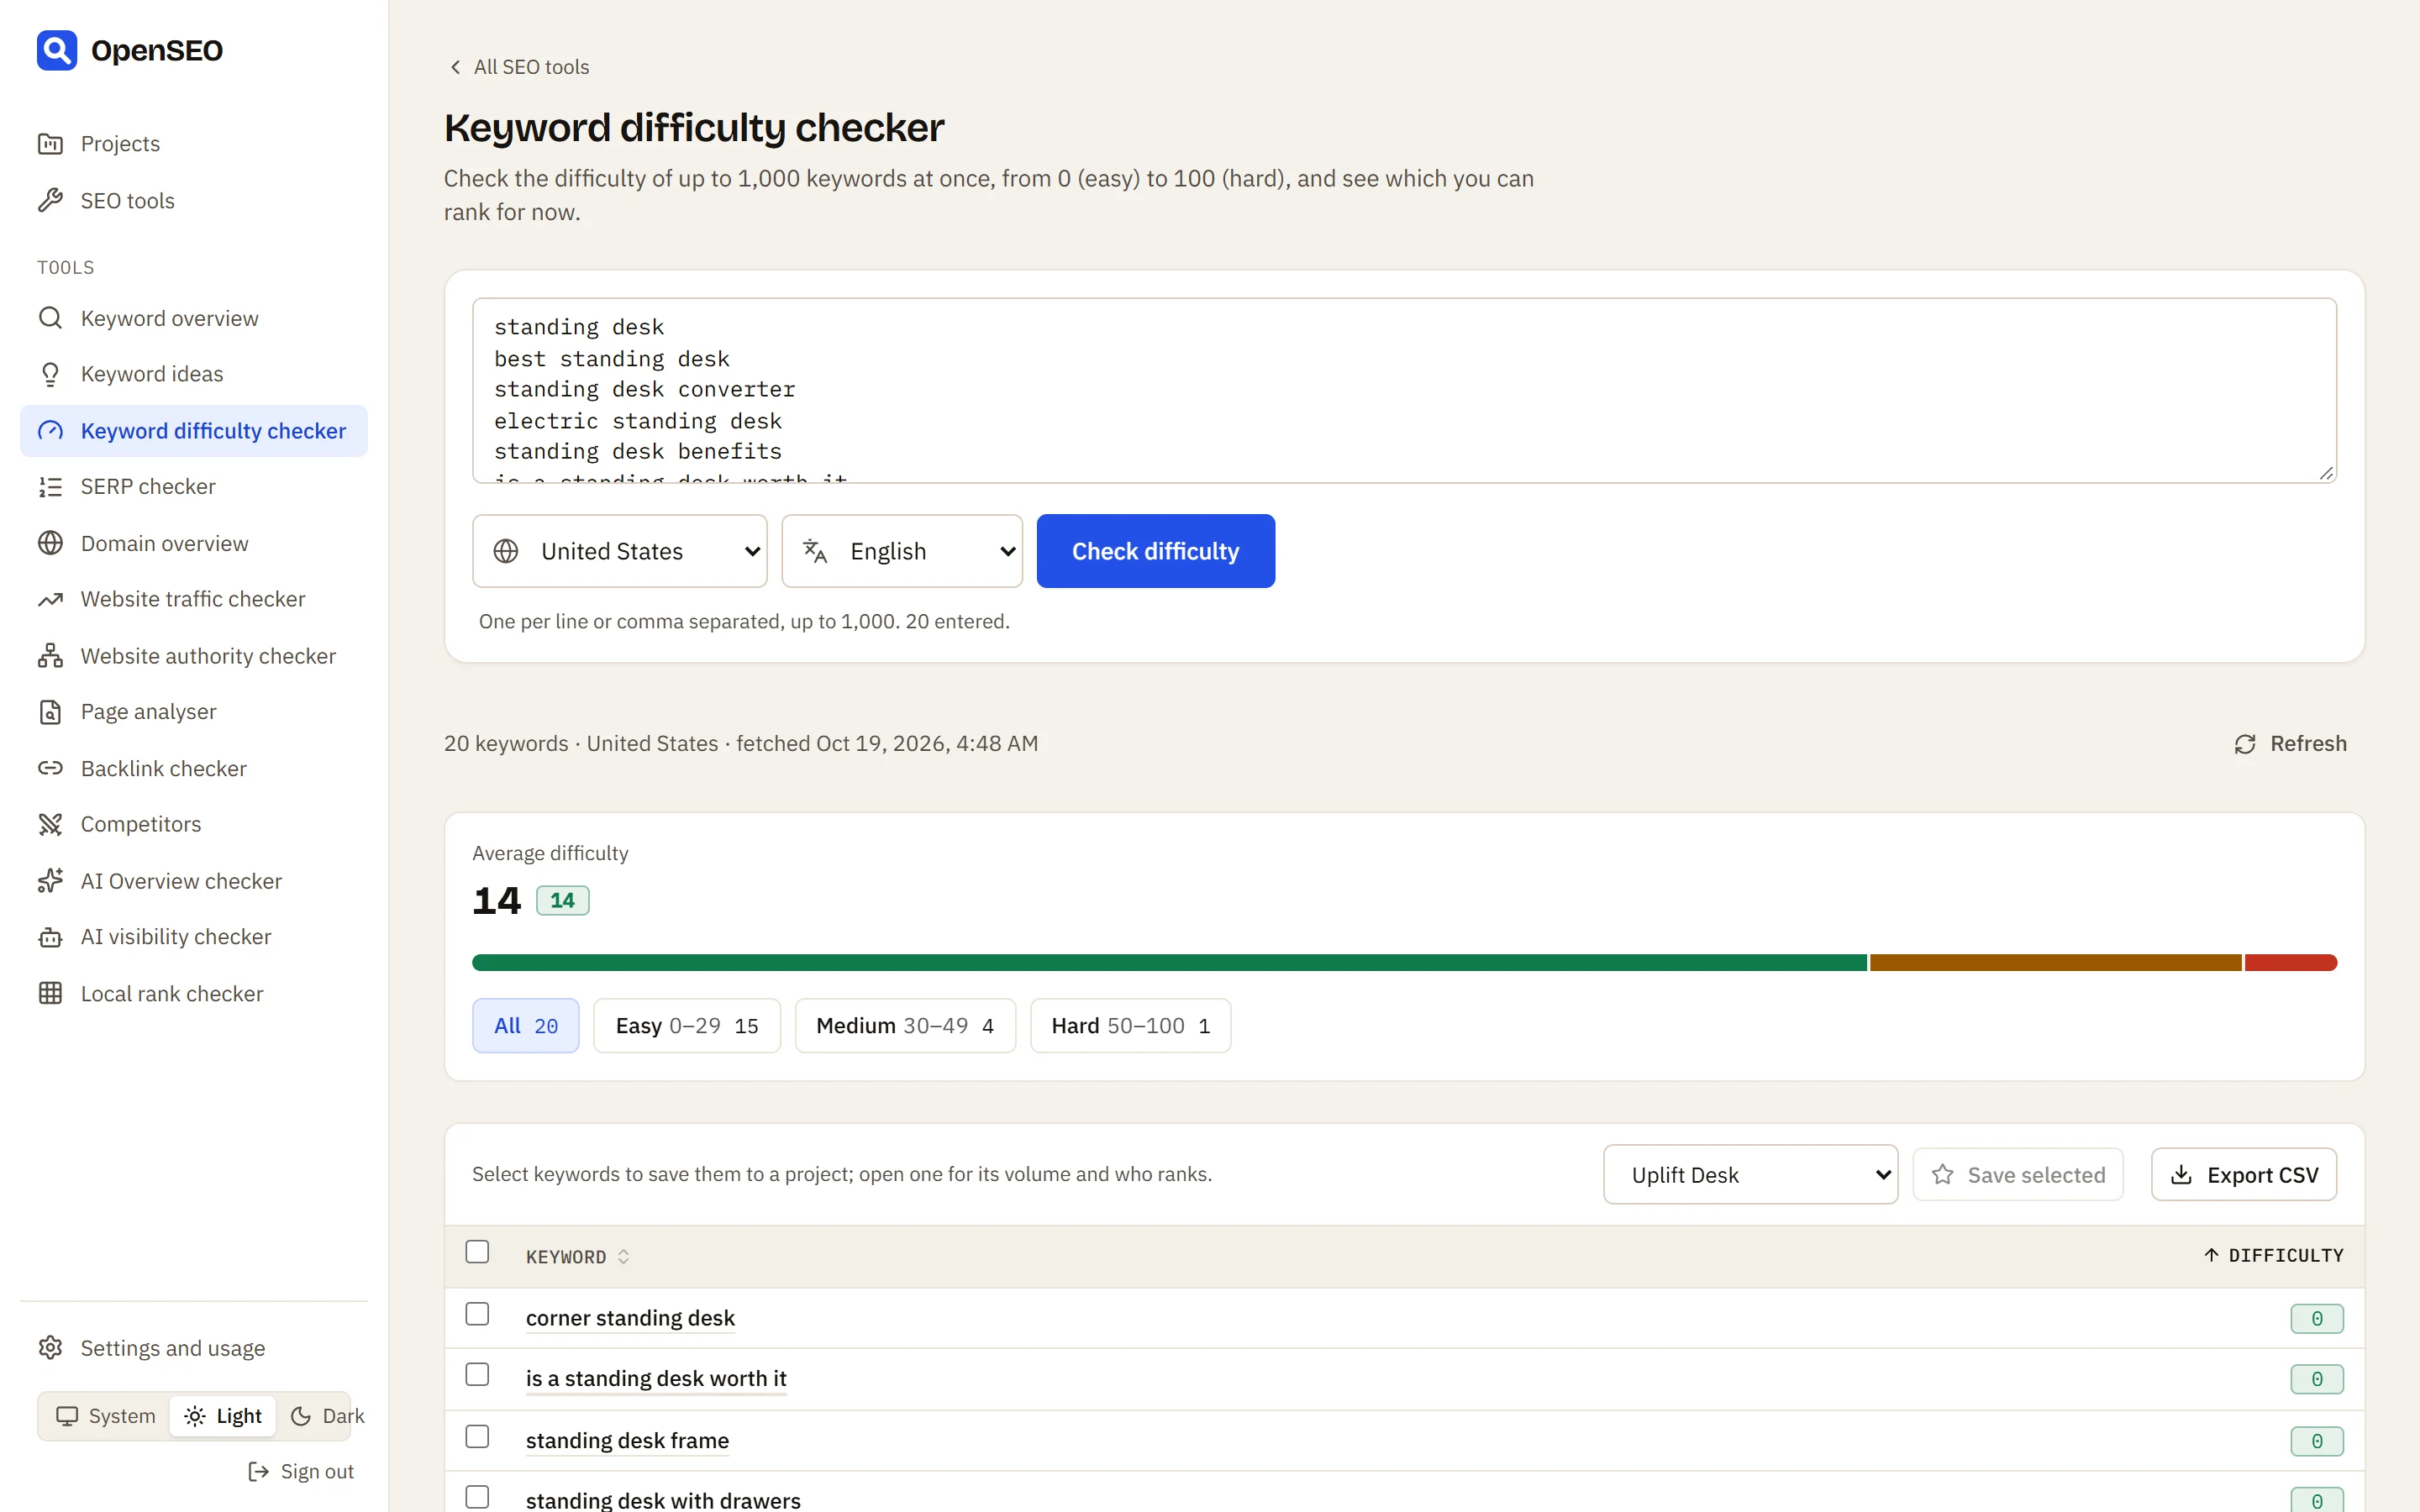Screen dimensions: 2420x1512
Task: Open Page analyser tool
Action: pyautogui.click(x=194, y=712)
